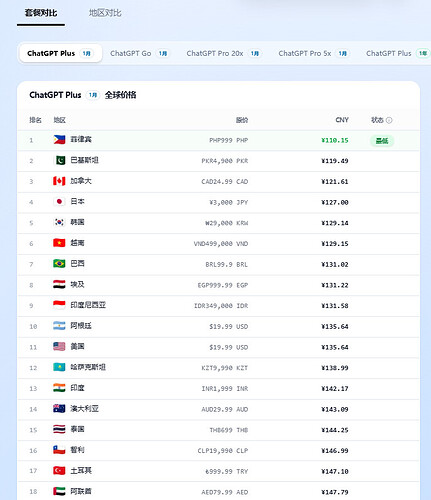Select the ChatGPT Pro 20x plan tab
The width and height of the screenshot is (431, 500).
(x=223, y=53)
